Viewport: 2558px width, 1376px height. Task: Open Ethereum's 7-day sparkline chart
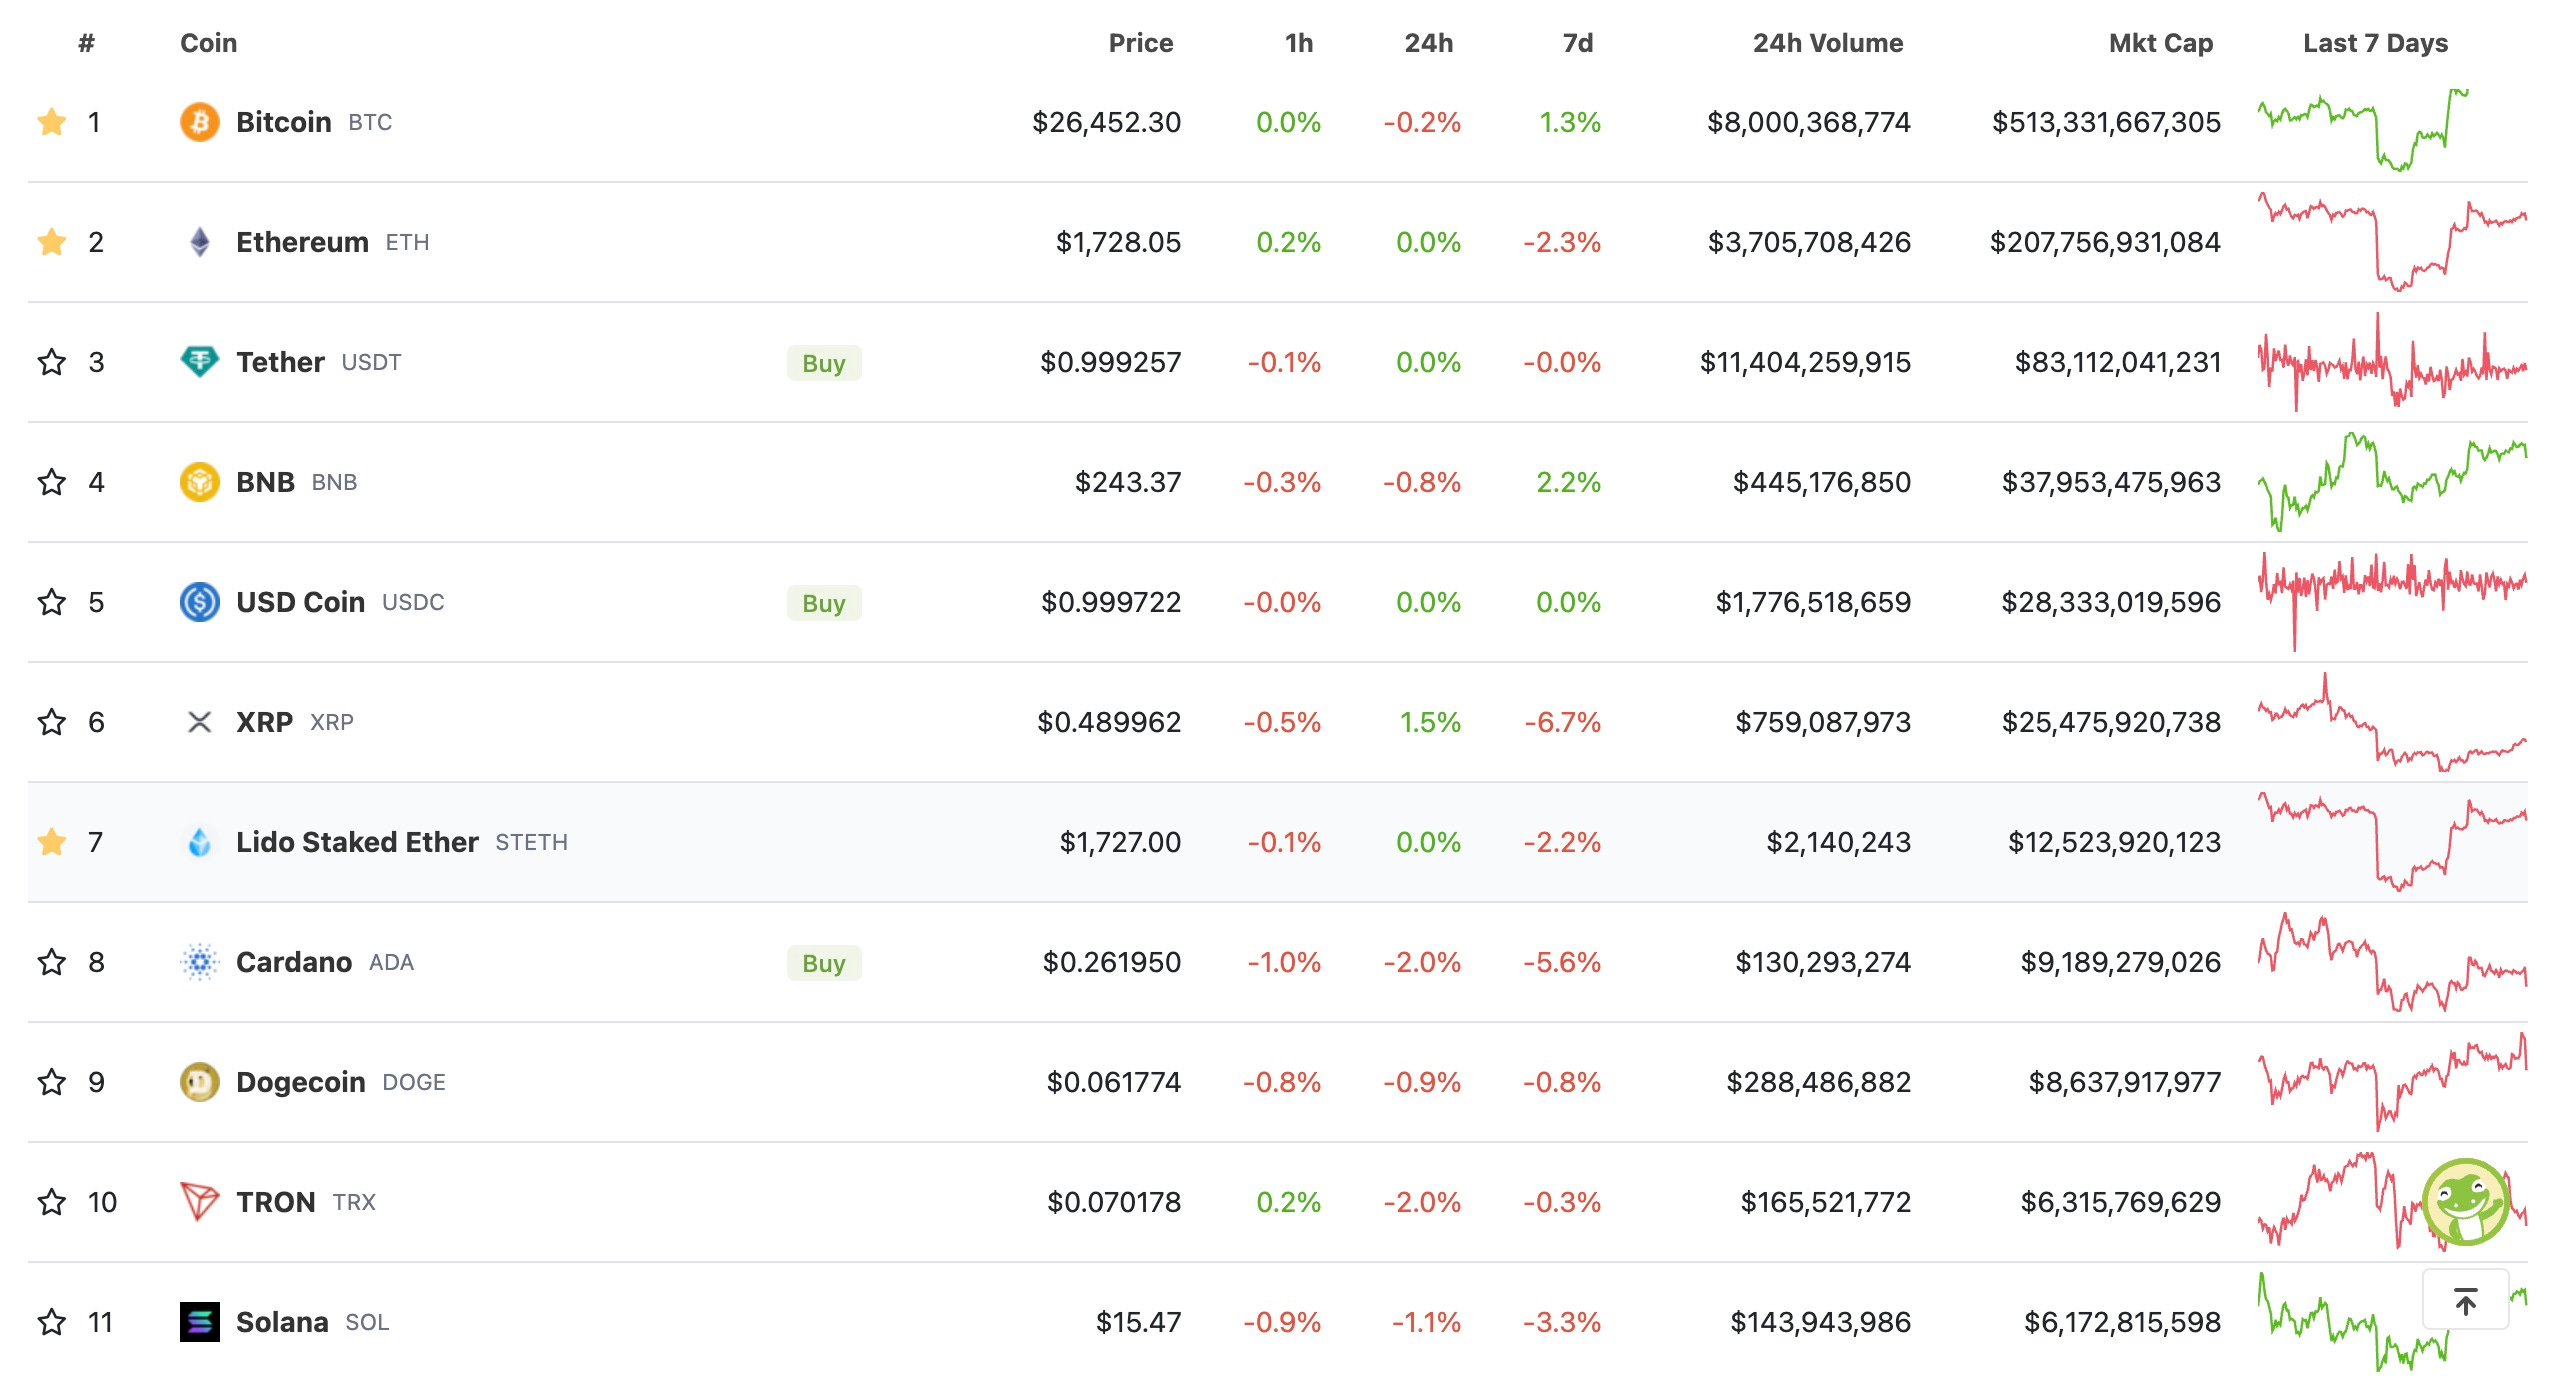tap(2392, 242)
